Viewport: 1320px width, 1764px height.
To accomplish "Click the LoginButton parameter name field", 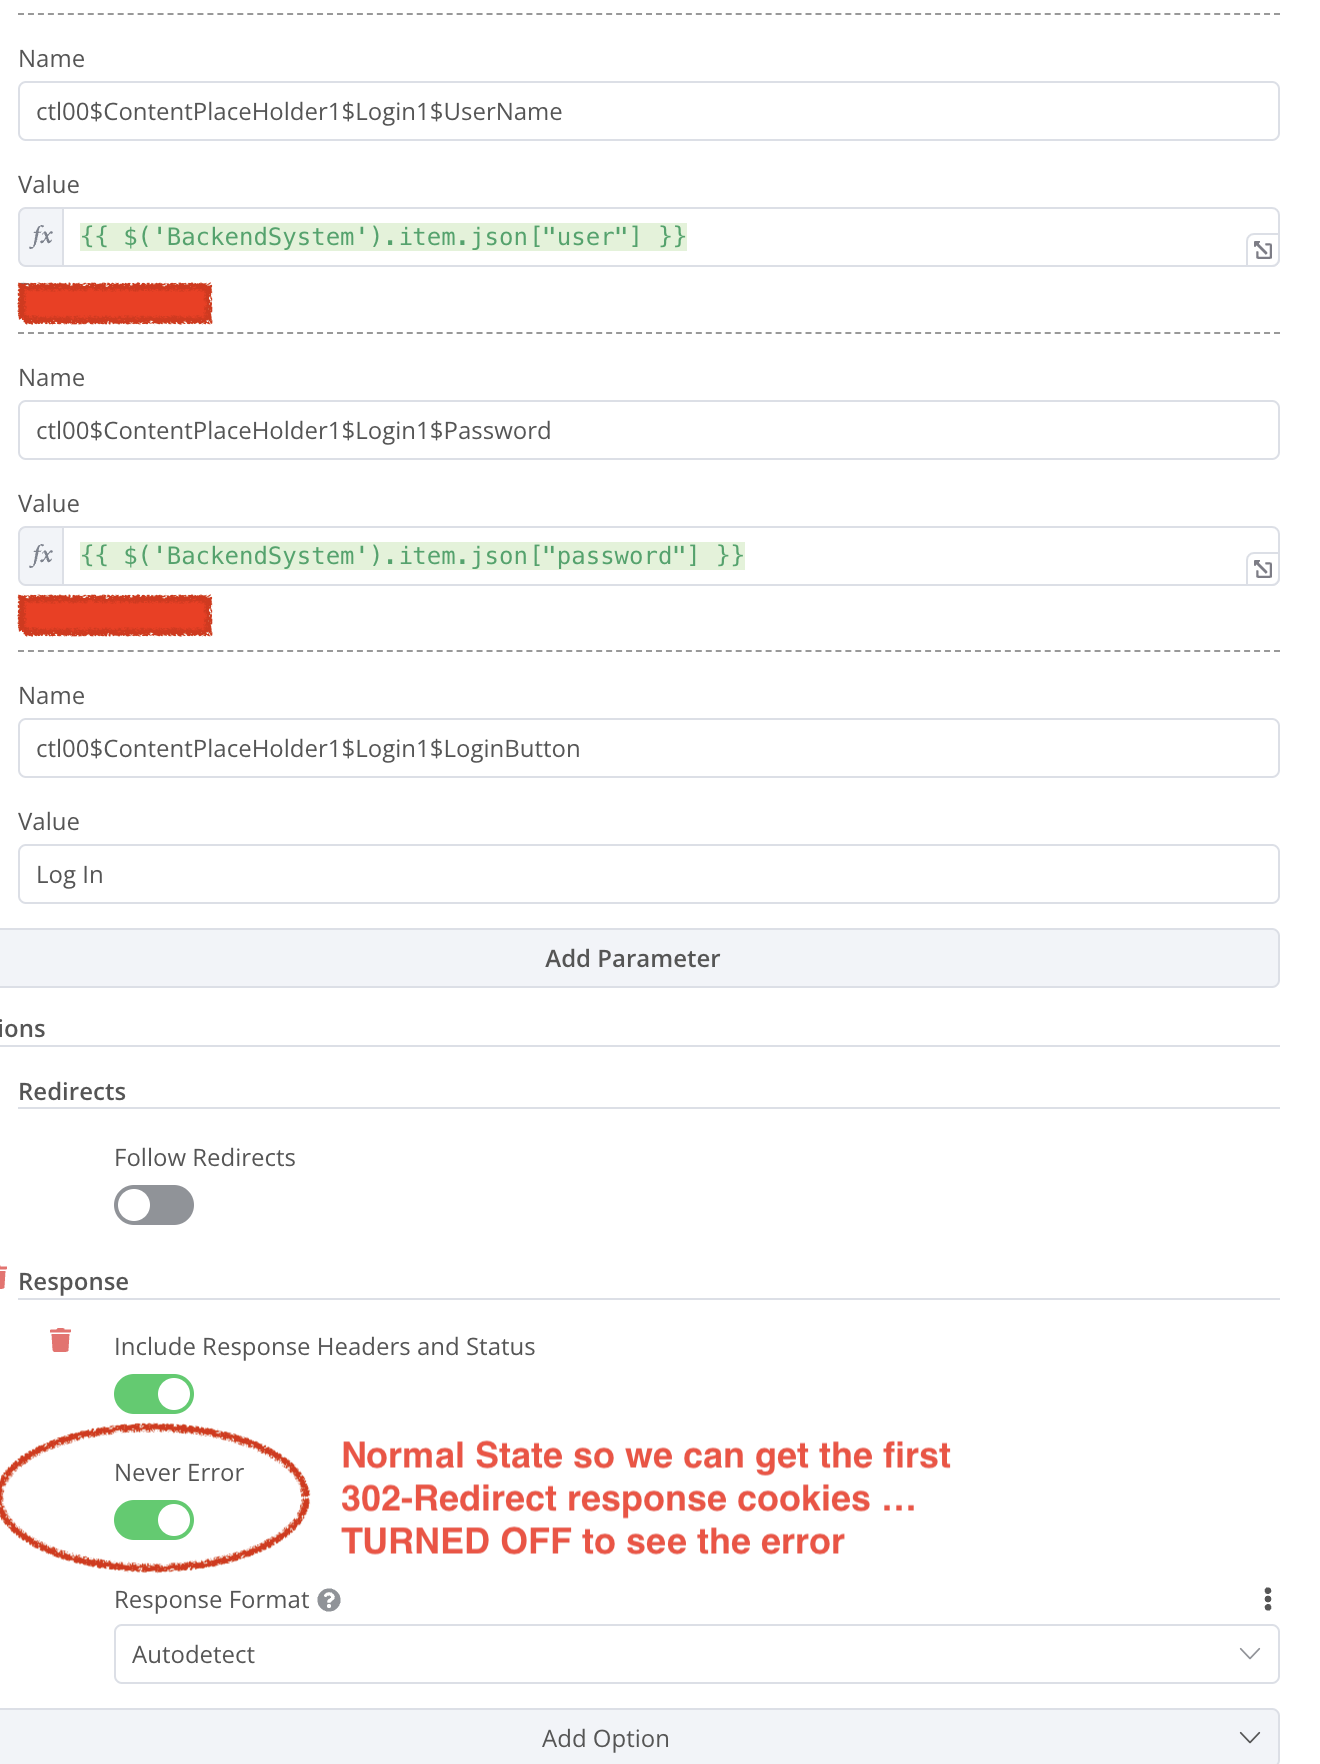I will pos(648,748).
